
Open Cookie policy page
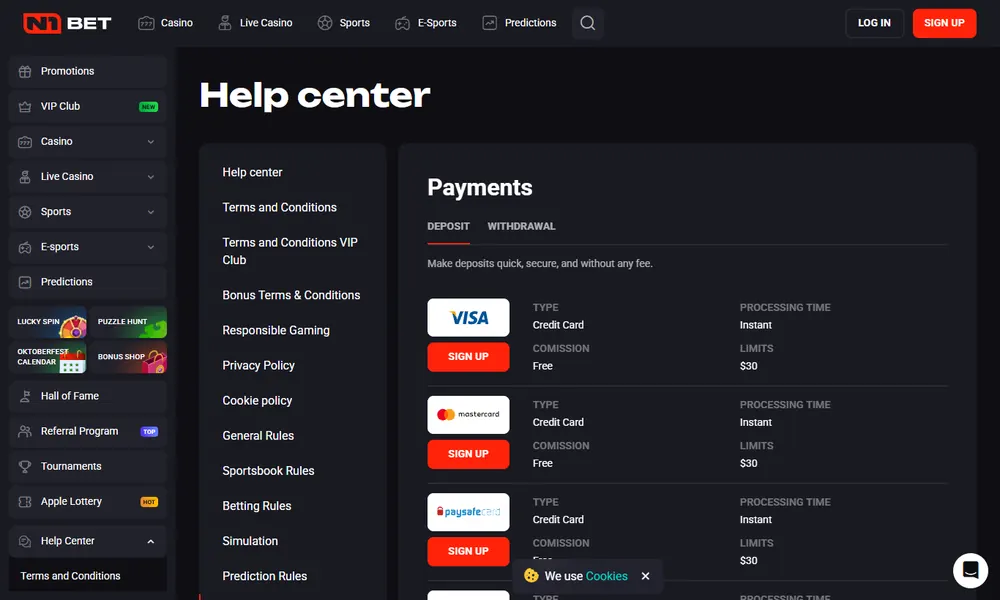257,400
